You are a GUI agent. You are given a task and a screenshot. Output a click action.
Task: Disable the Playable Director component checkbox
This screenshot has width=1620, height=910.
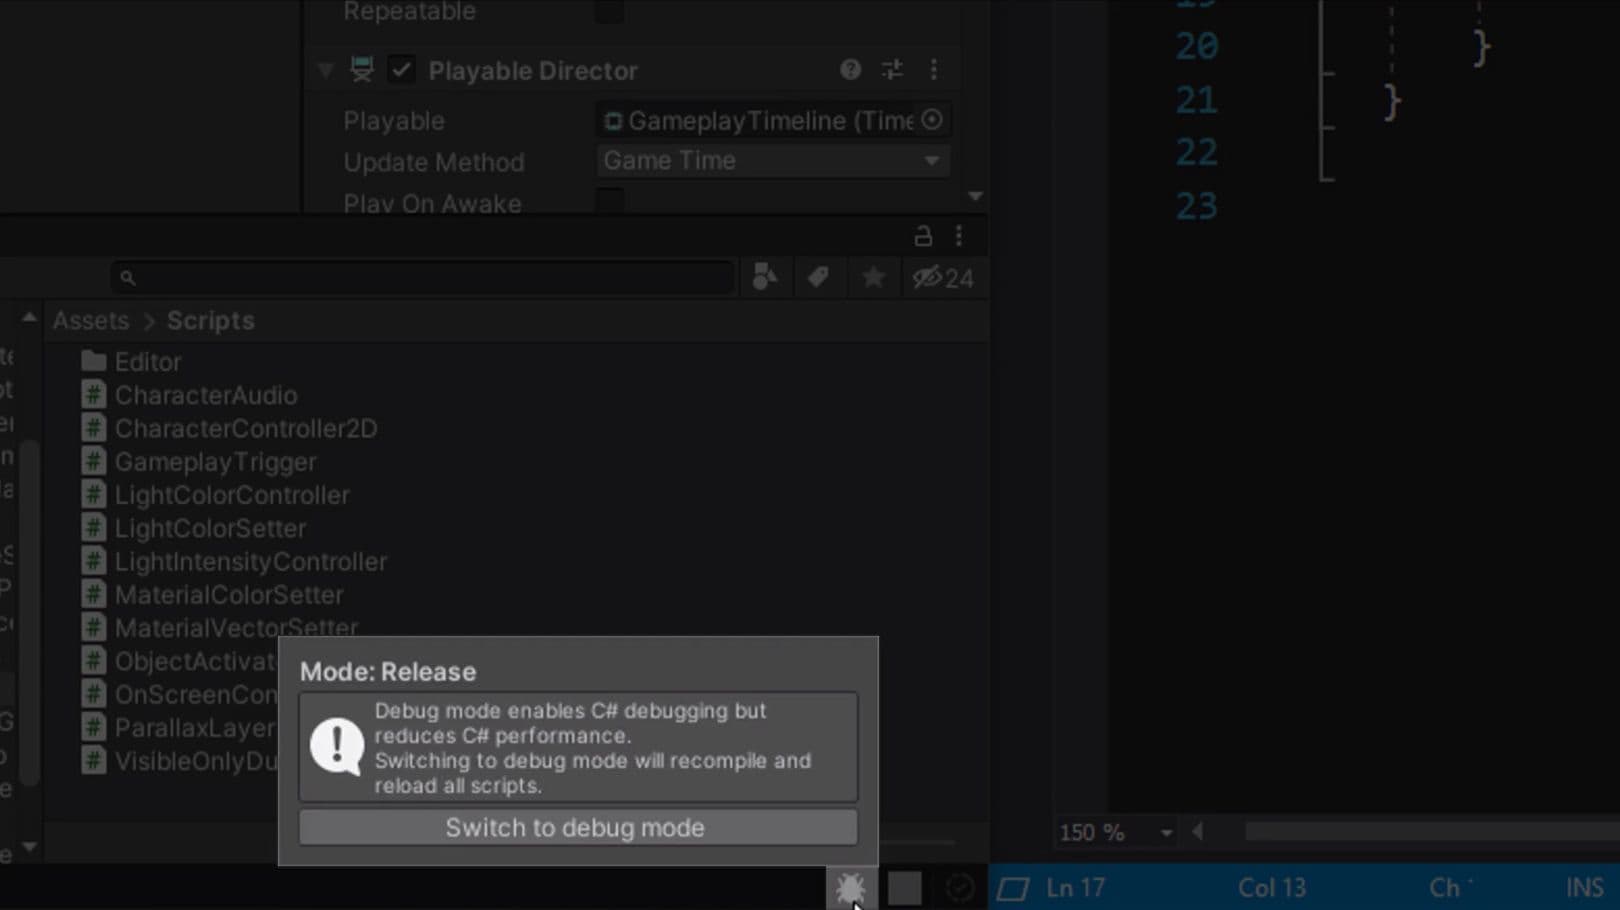point(402,70)
